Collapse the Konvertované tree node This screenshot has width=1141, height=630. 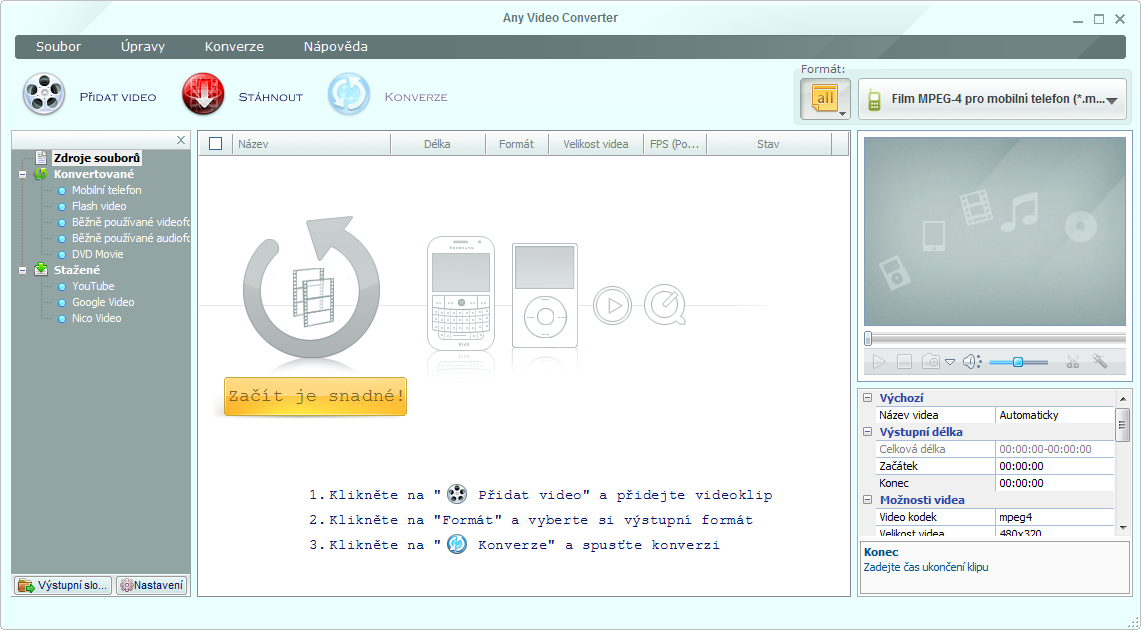click(x=23, y=175)
